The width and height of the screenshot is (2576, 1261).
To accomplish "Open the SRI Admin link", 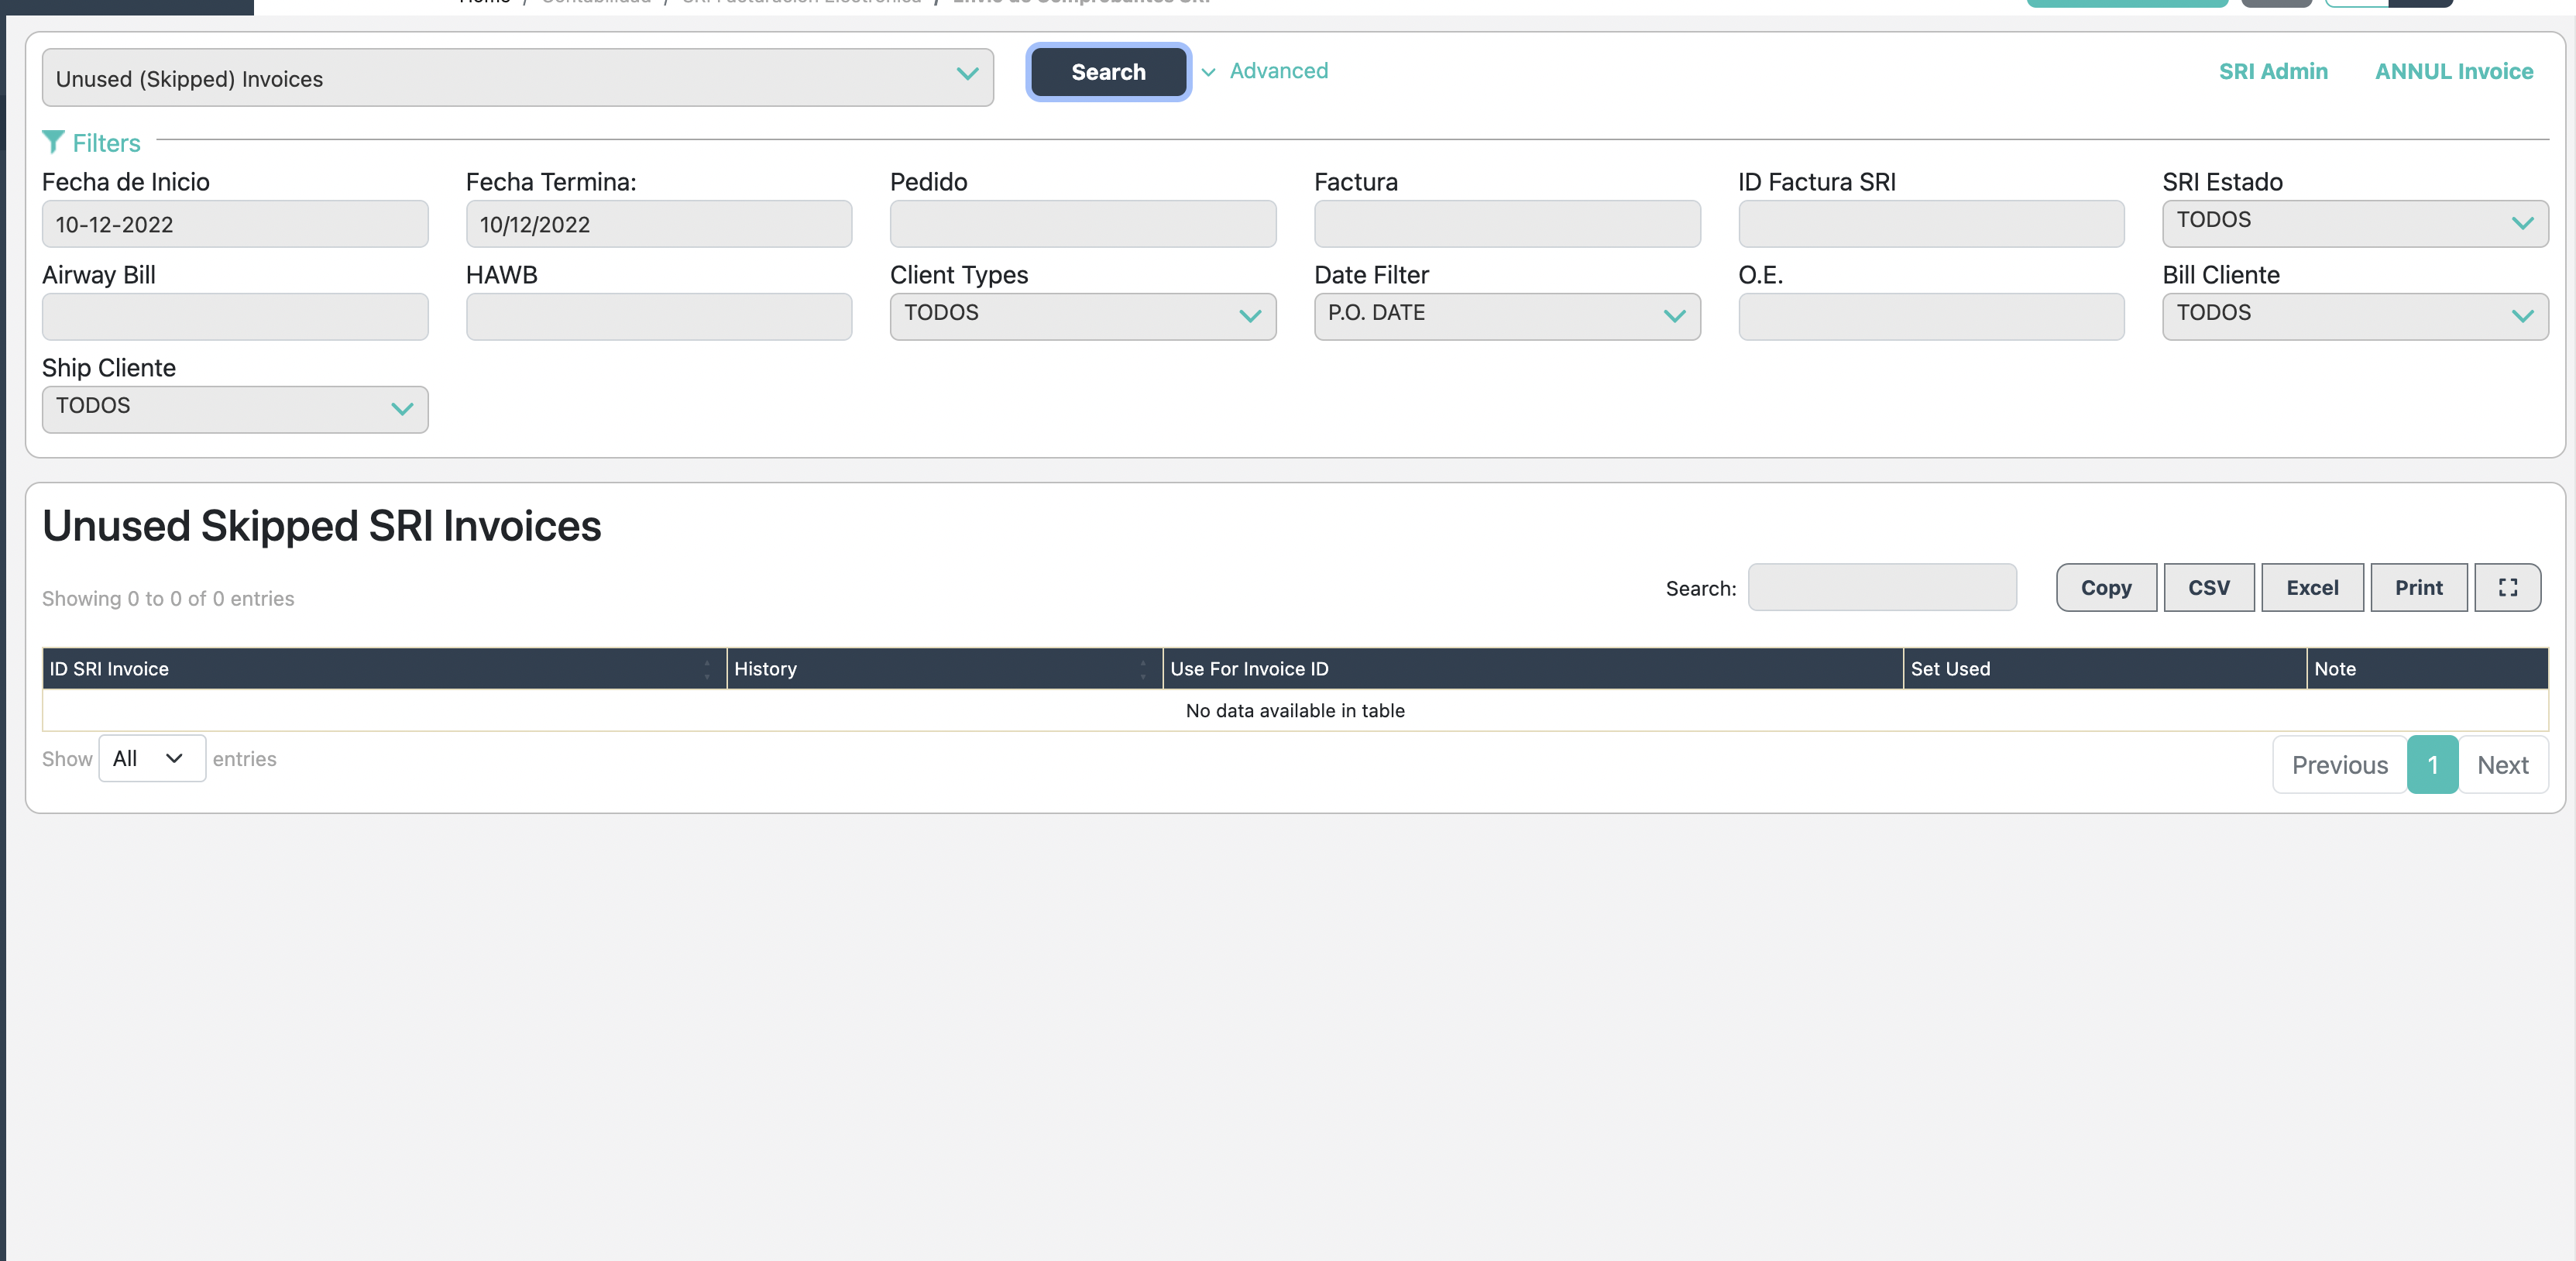I will [2272, 71].
